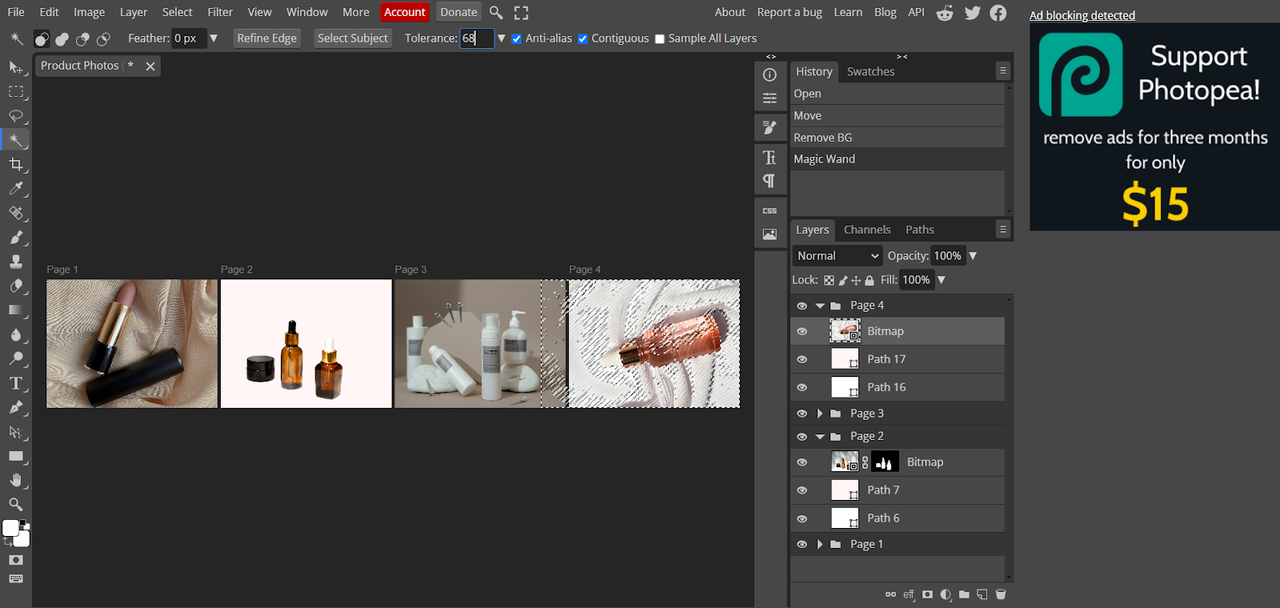
Task: Delete layer using the trash icon
Action: tap(1001, 595)
